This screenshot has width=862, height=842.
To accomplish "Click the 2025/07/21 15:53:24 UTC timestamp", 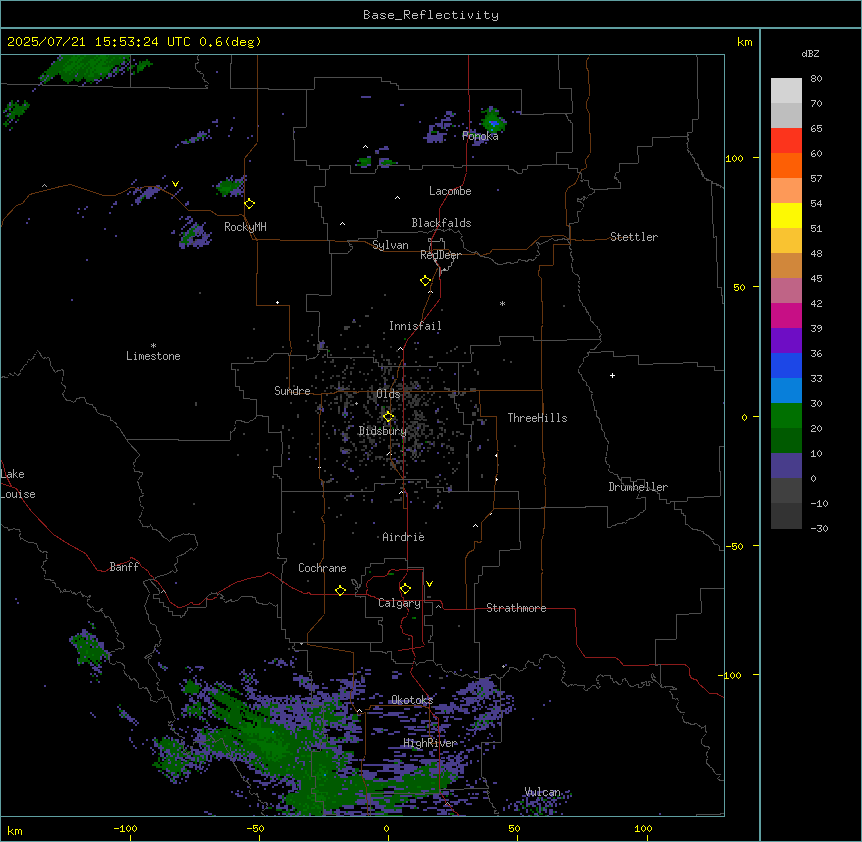I will click(134, 42).
